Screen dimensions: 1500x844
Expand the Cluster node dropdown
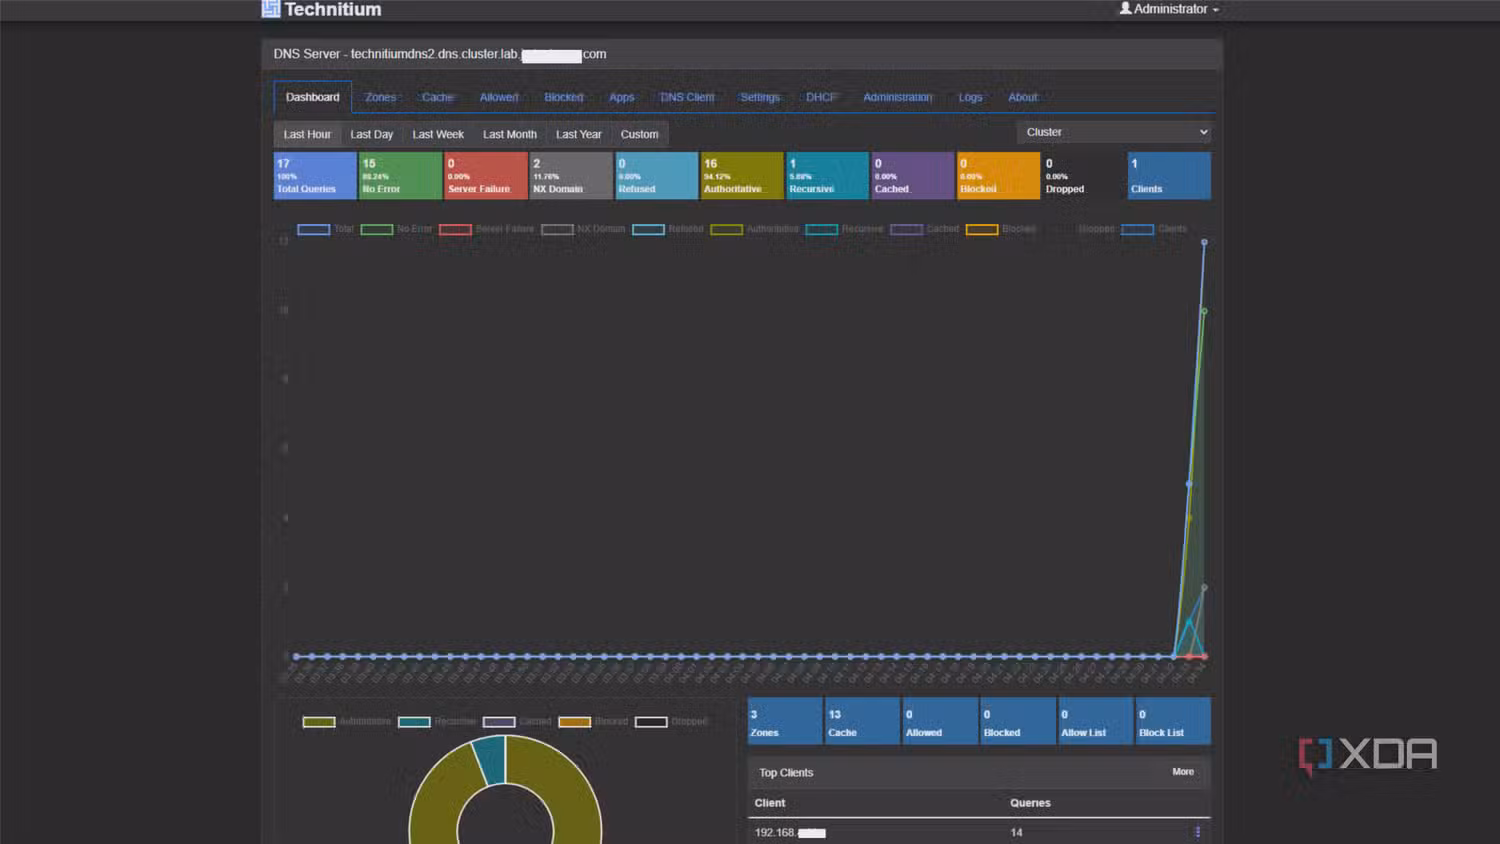(x=1114, y=132)
